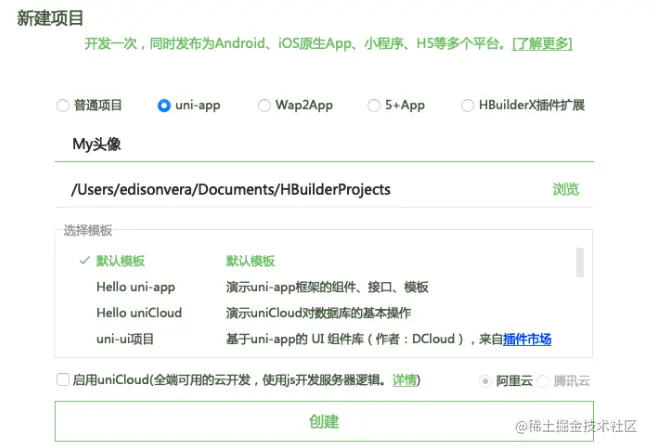Select the uni-app project type
651x448 pixels.
click(x=164, y=105)
